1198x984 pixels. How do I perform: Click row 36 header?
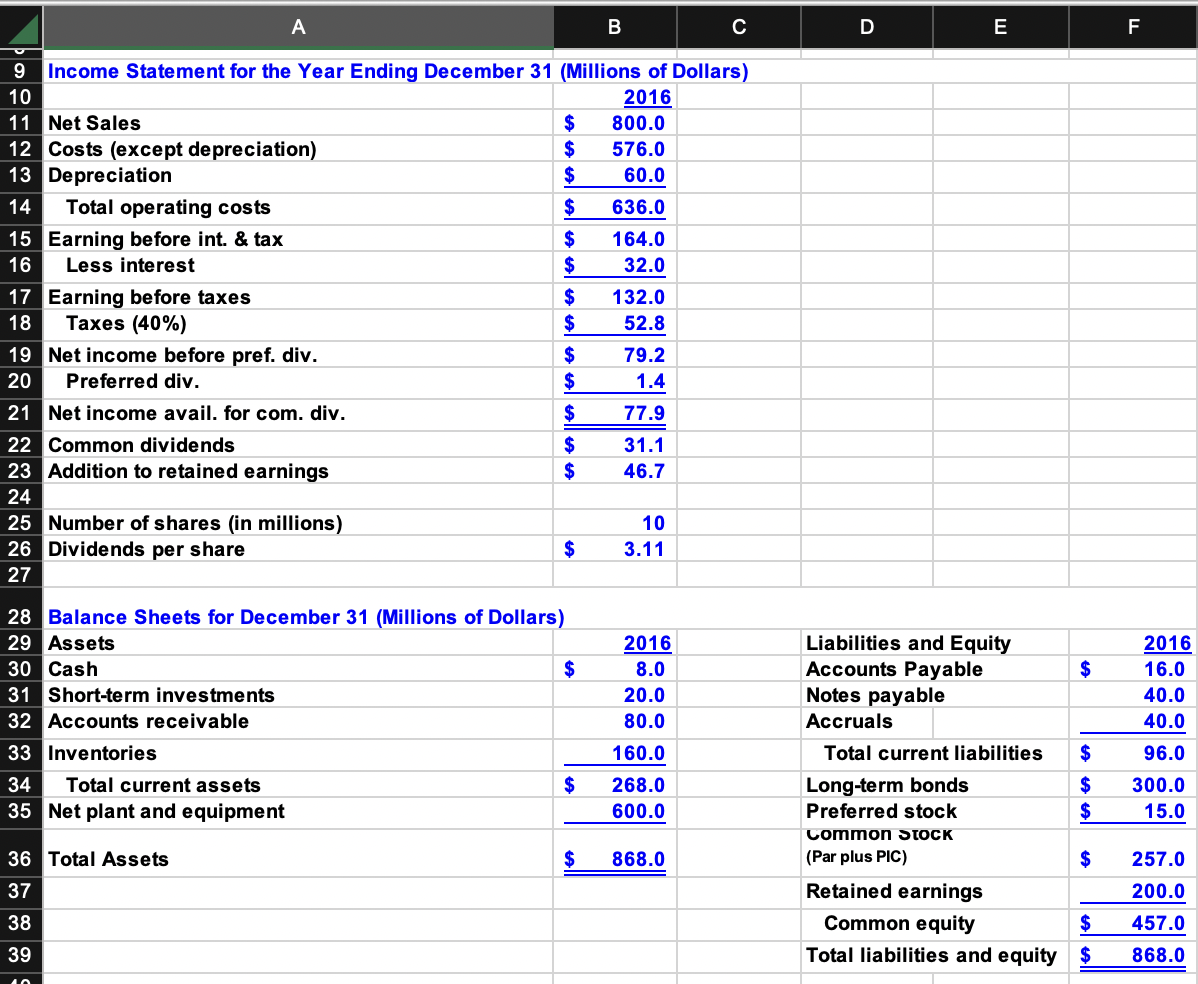coord(22,858)
